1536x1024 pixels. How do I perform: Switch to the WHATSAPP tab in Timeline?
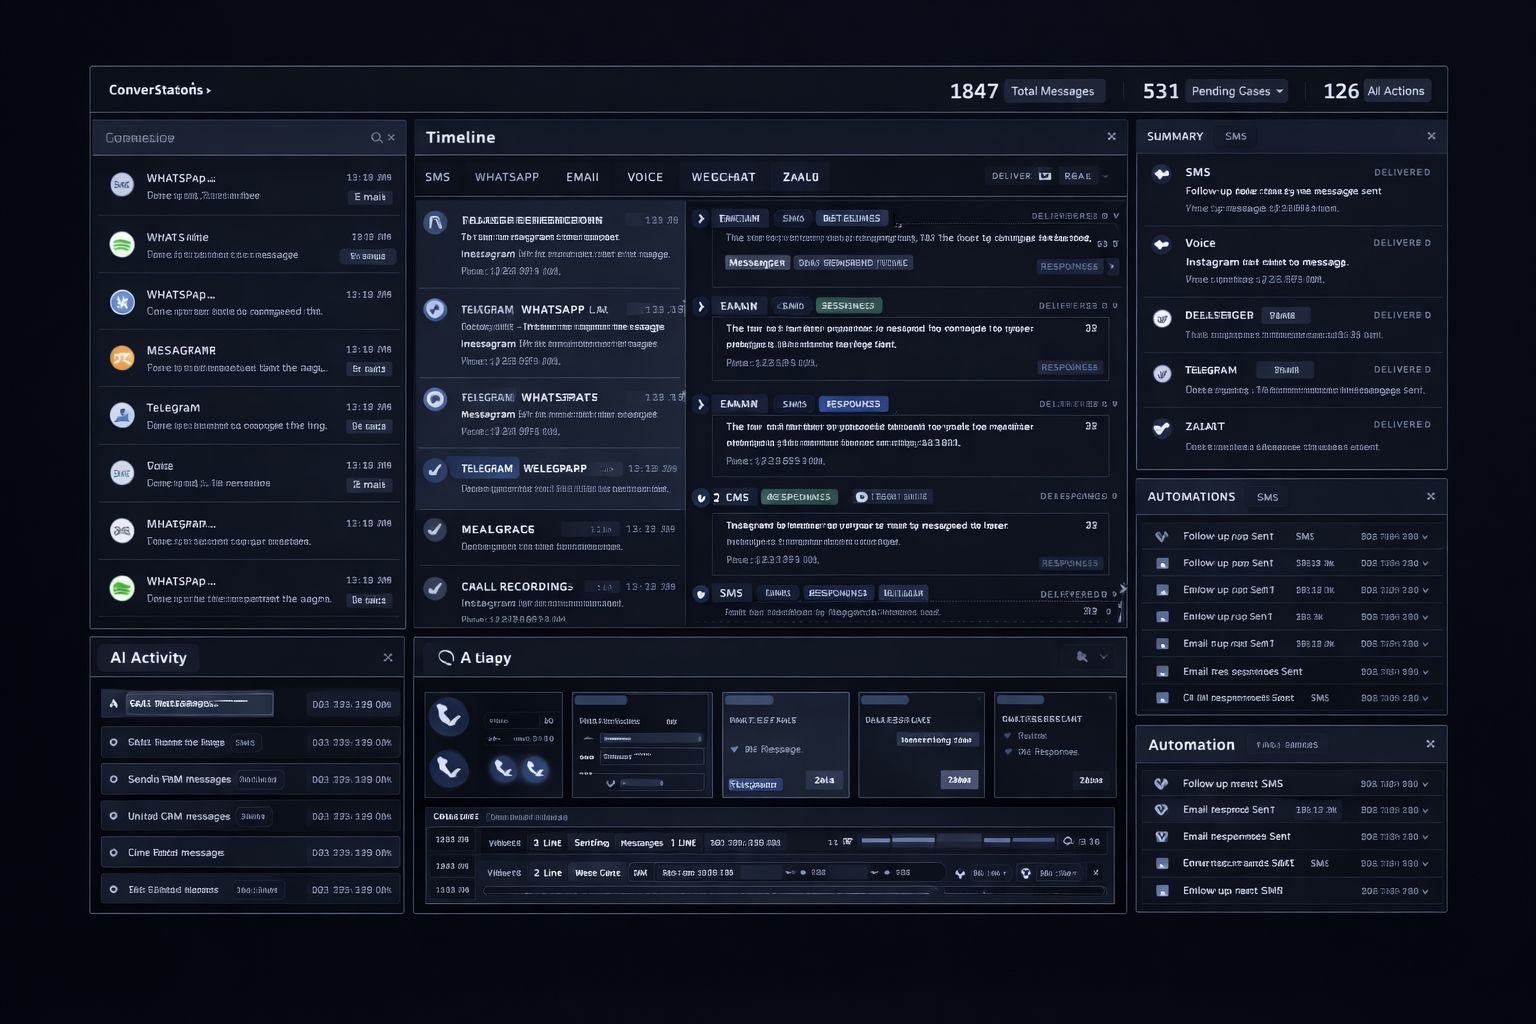point(507,177)
